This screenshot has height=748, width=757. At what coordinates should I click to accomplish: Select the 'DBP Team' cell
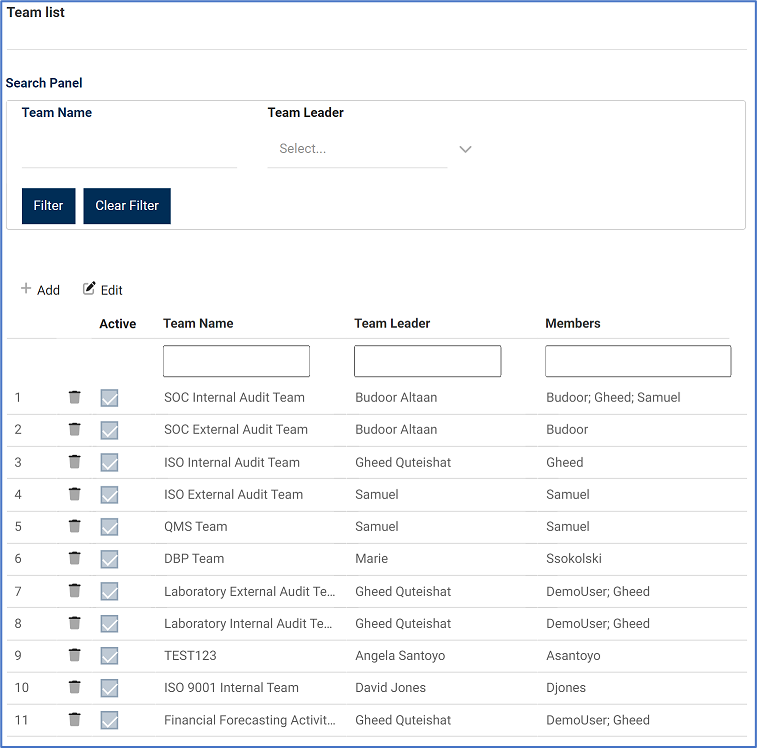[194, 558]
